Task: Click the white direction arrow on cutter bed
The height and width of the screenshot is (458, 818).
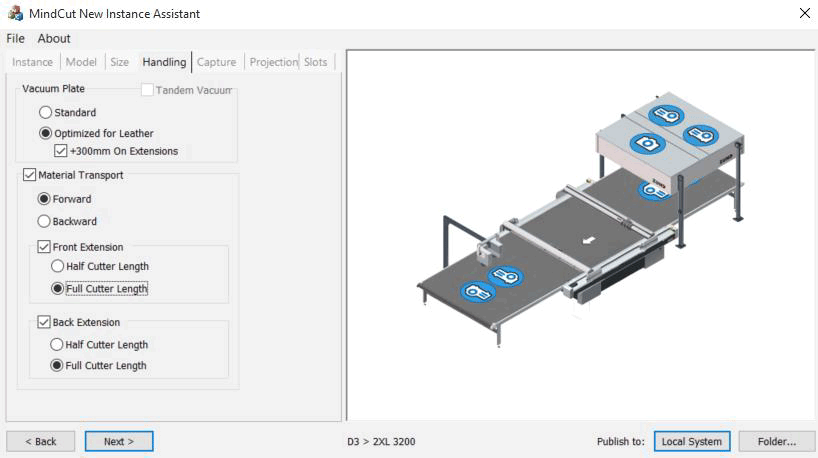Action: click(589, 240)
